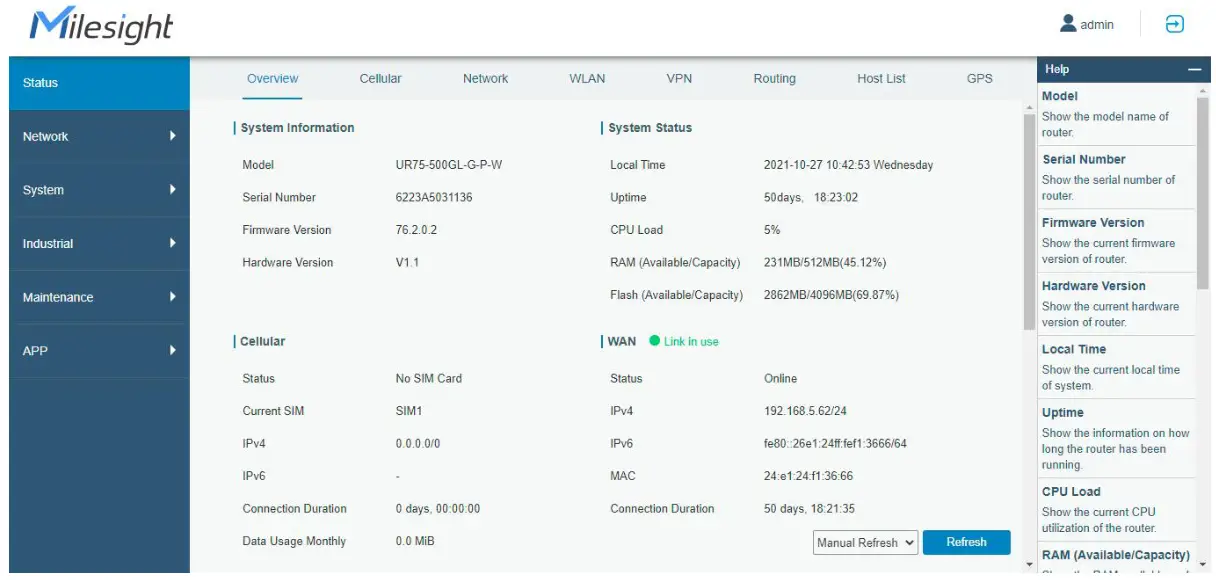Collapse the Help panel using its minus icon

point(1194,69)
